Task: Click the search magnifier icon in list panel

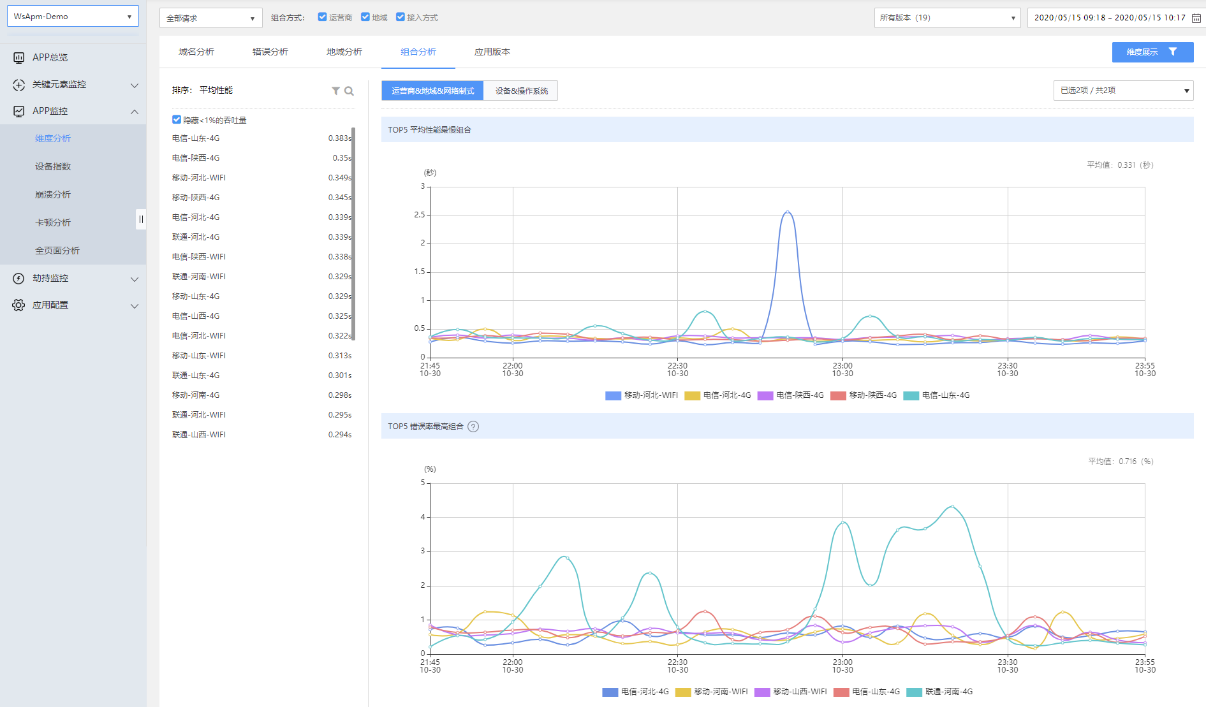Action: (349, 90)
